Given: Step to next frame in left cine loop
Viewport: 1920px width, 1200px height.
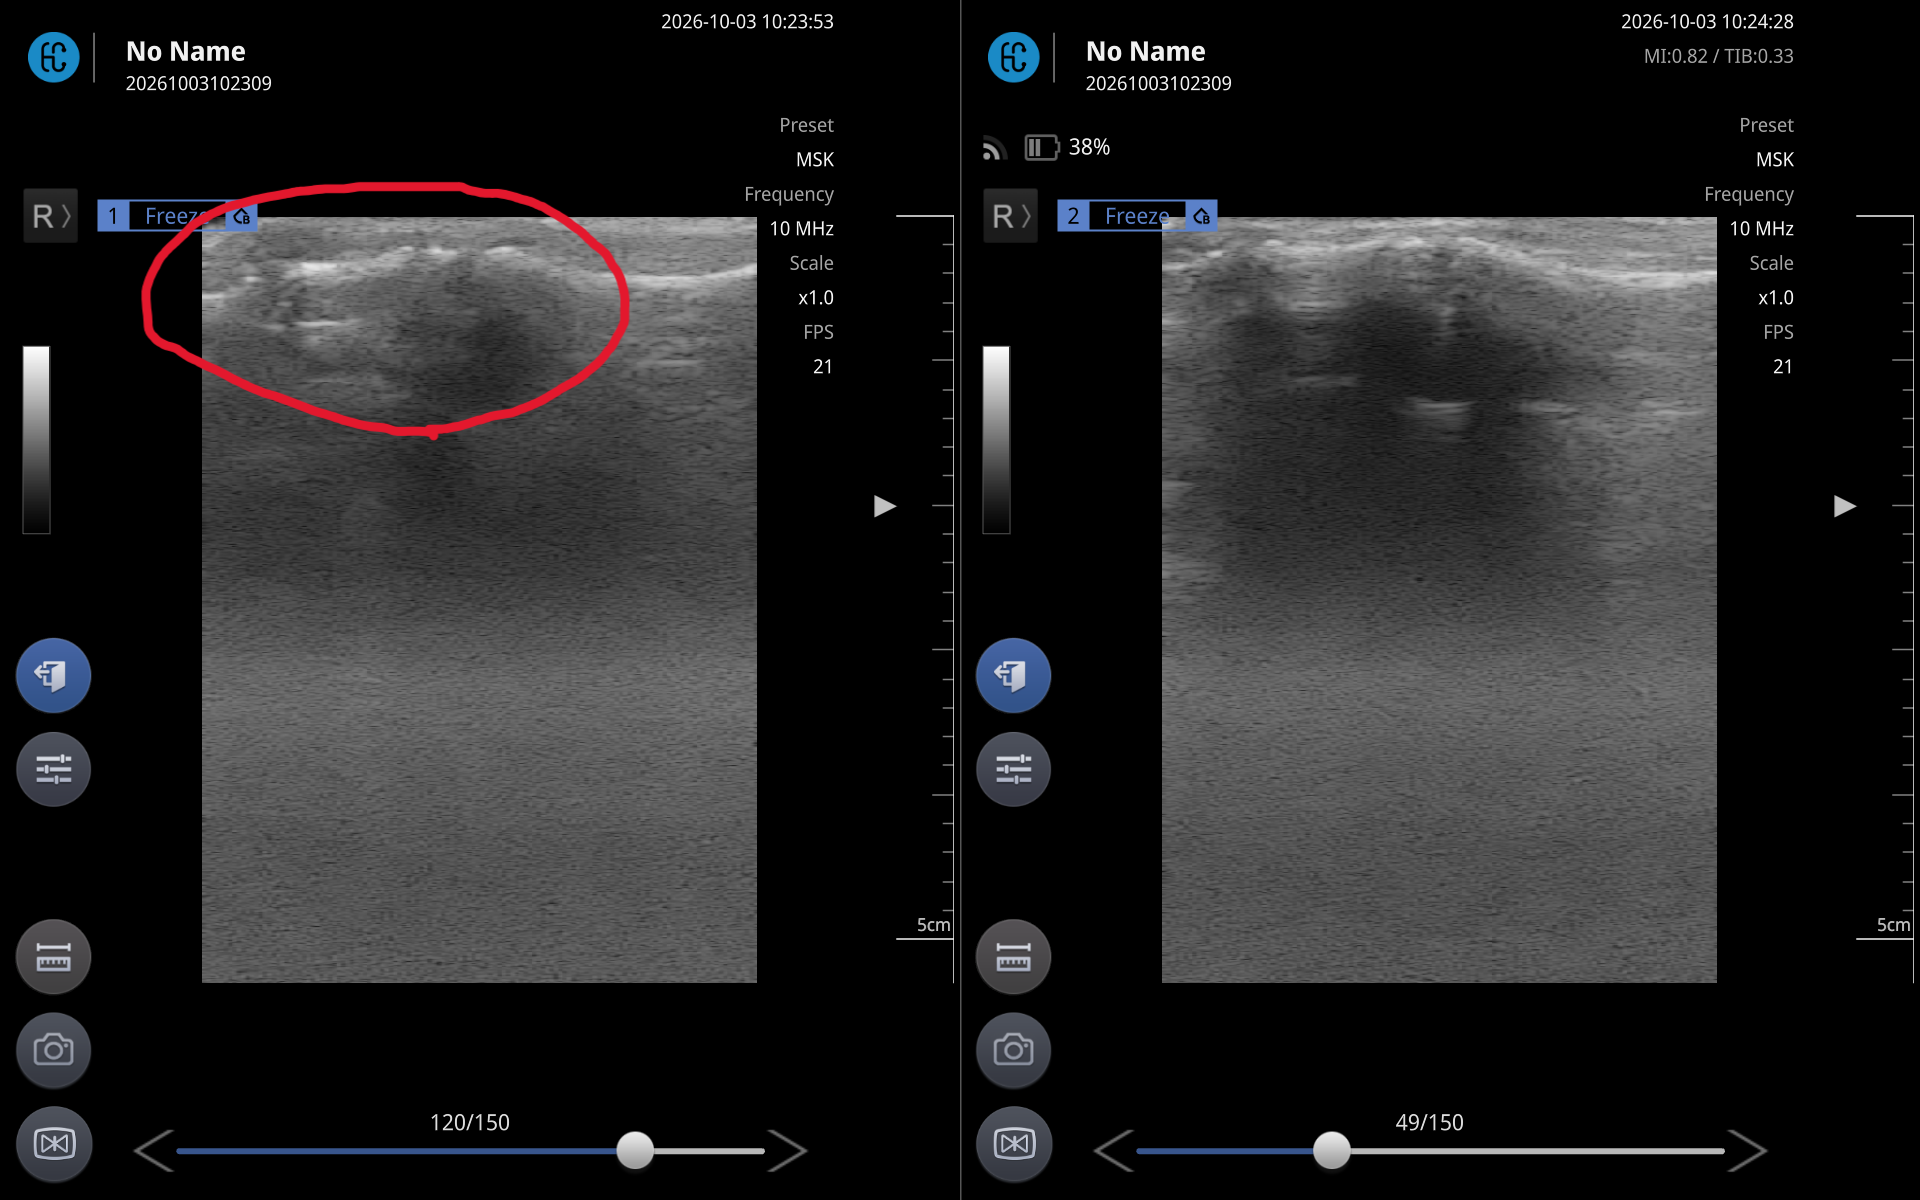Looking at the screenshot, I should (x=787, y=1150).
